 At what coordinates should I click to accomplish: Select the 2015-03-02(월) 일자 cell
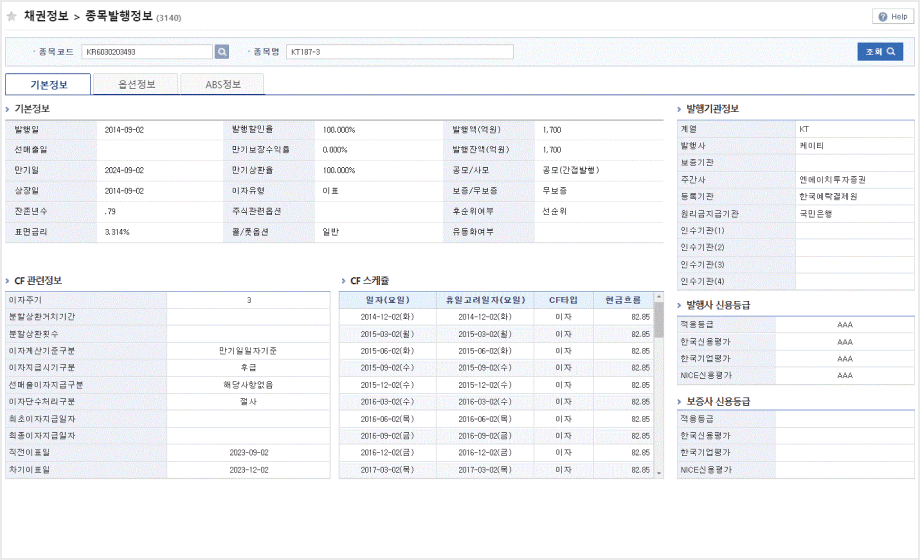coord(387,334)
